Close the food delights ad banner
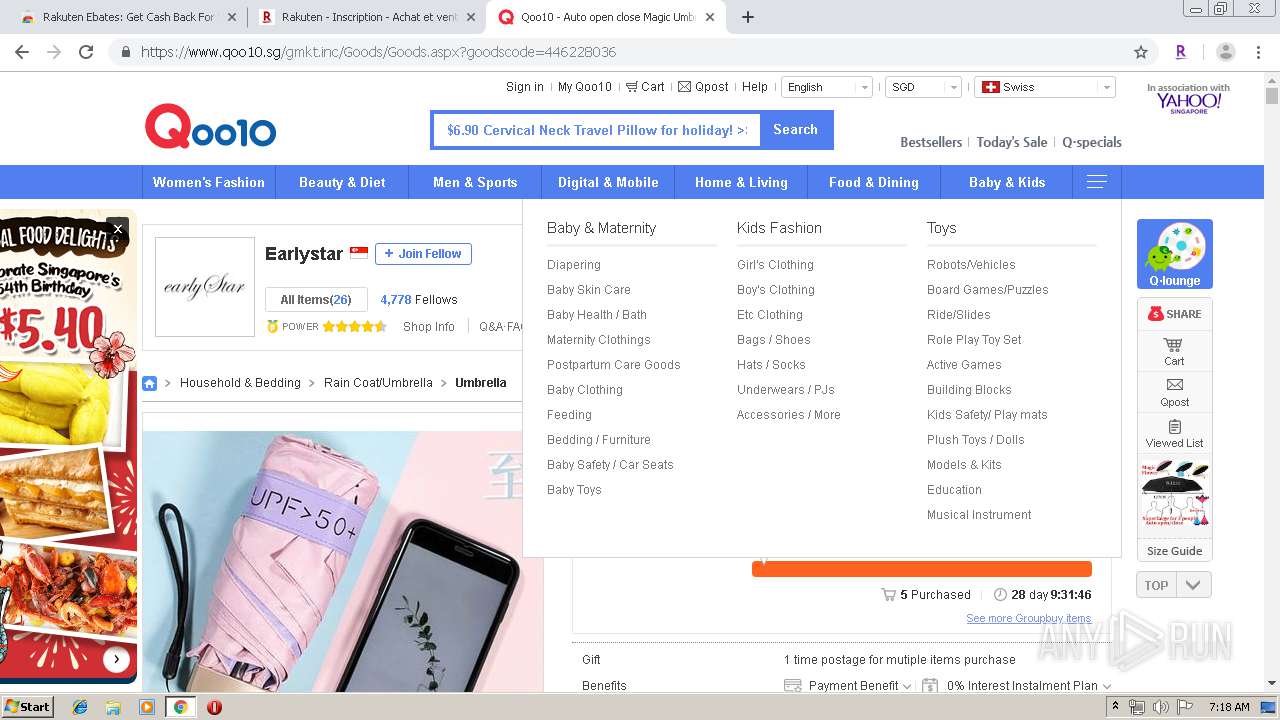The image size is (1280, 720). [118, 229]
